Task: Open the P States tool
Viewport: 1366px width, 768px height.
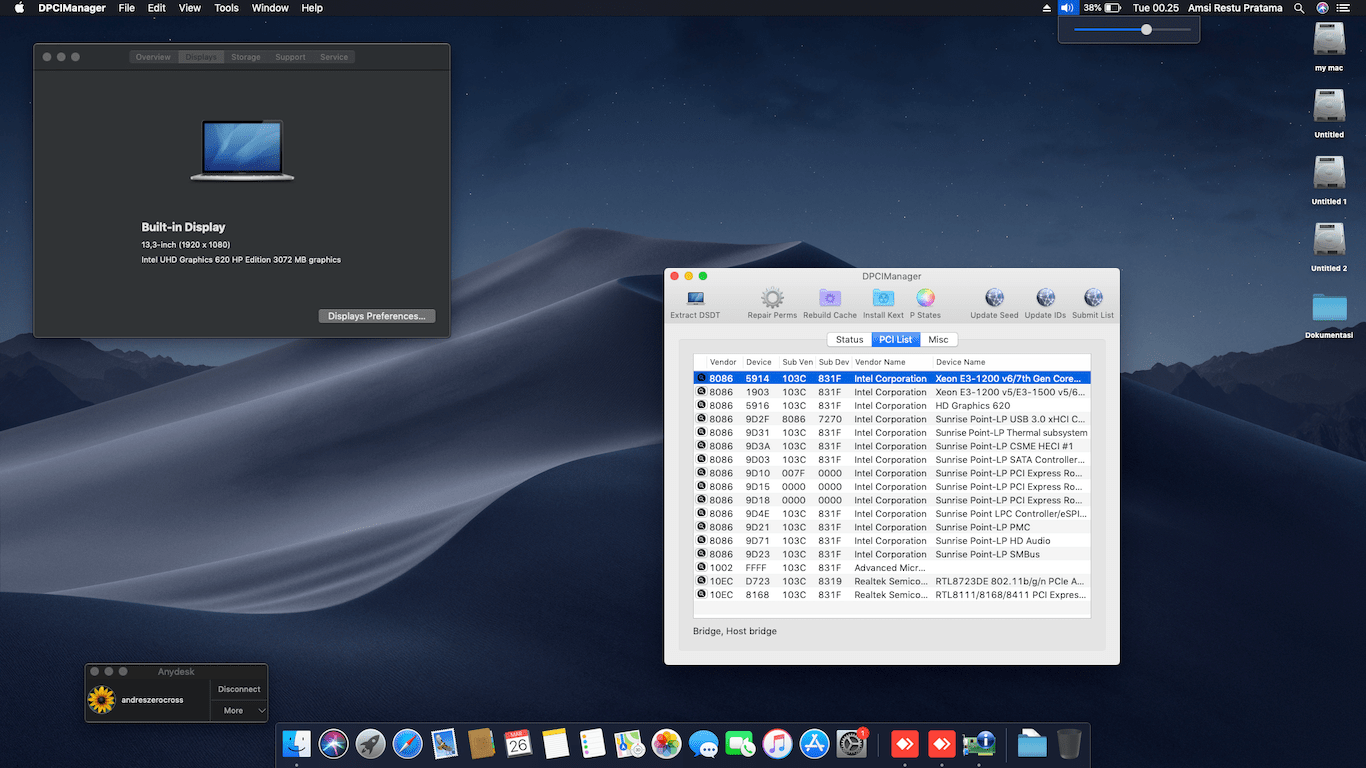Action: tap(925, 299)
